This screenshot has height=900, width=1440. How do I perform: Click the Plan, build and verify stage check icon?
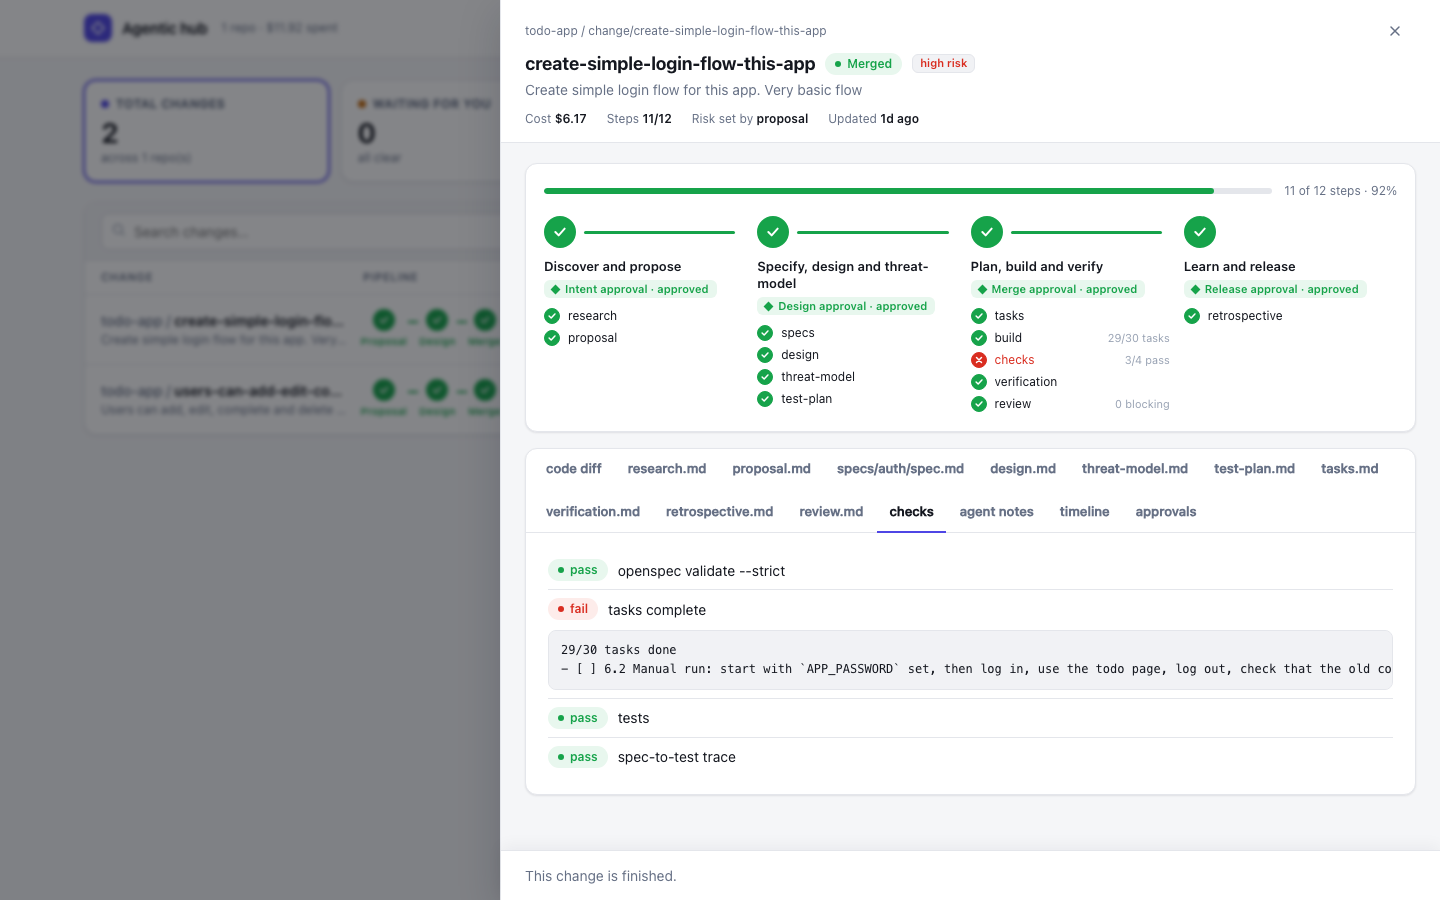[x=987, y=232]
